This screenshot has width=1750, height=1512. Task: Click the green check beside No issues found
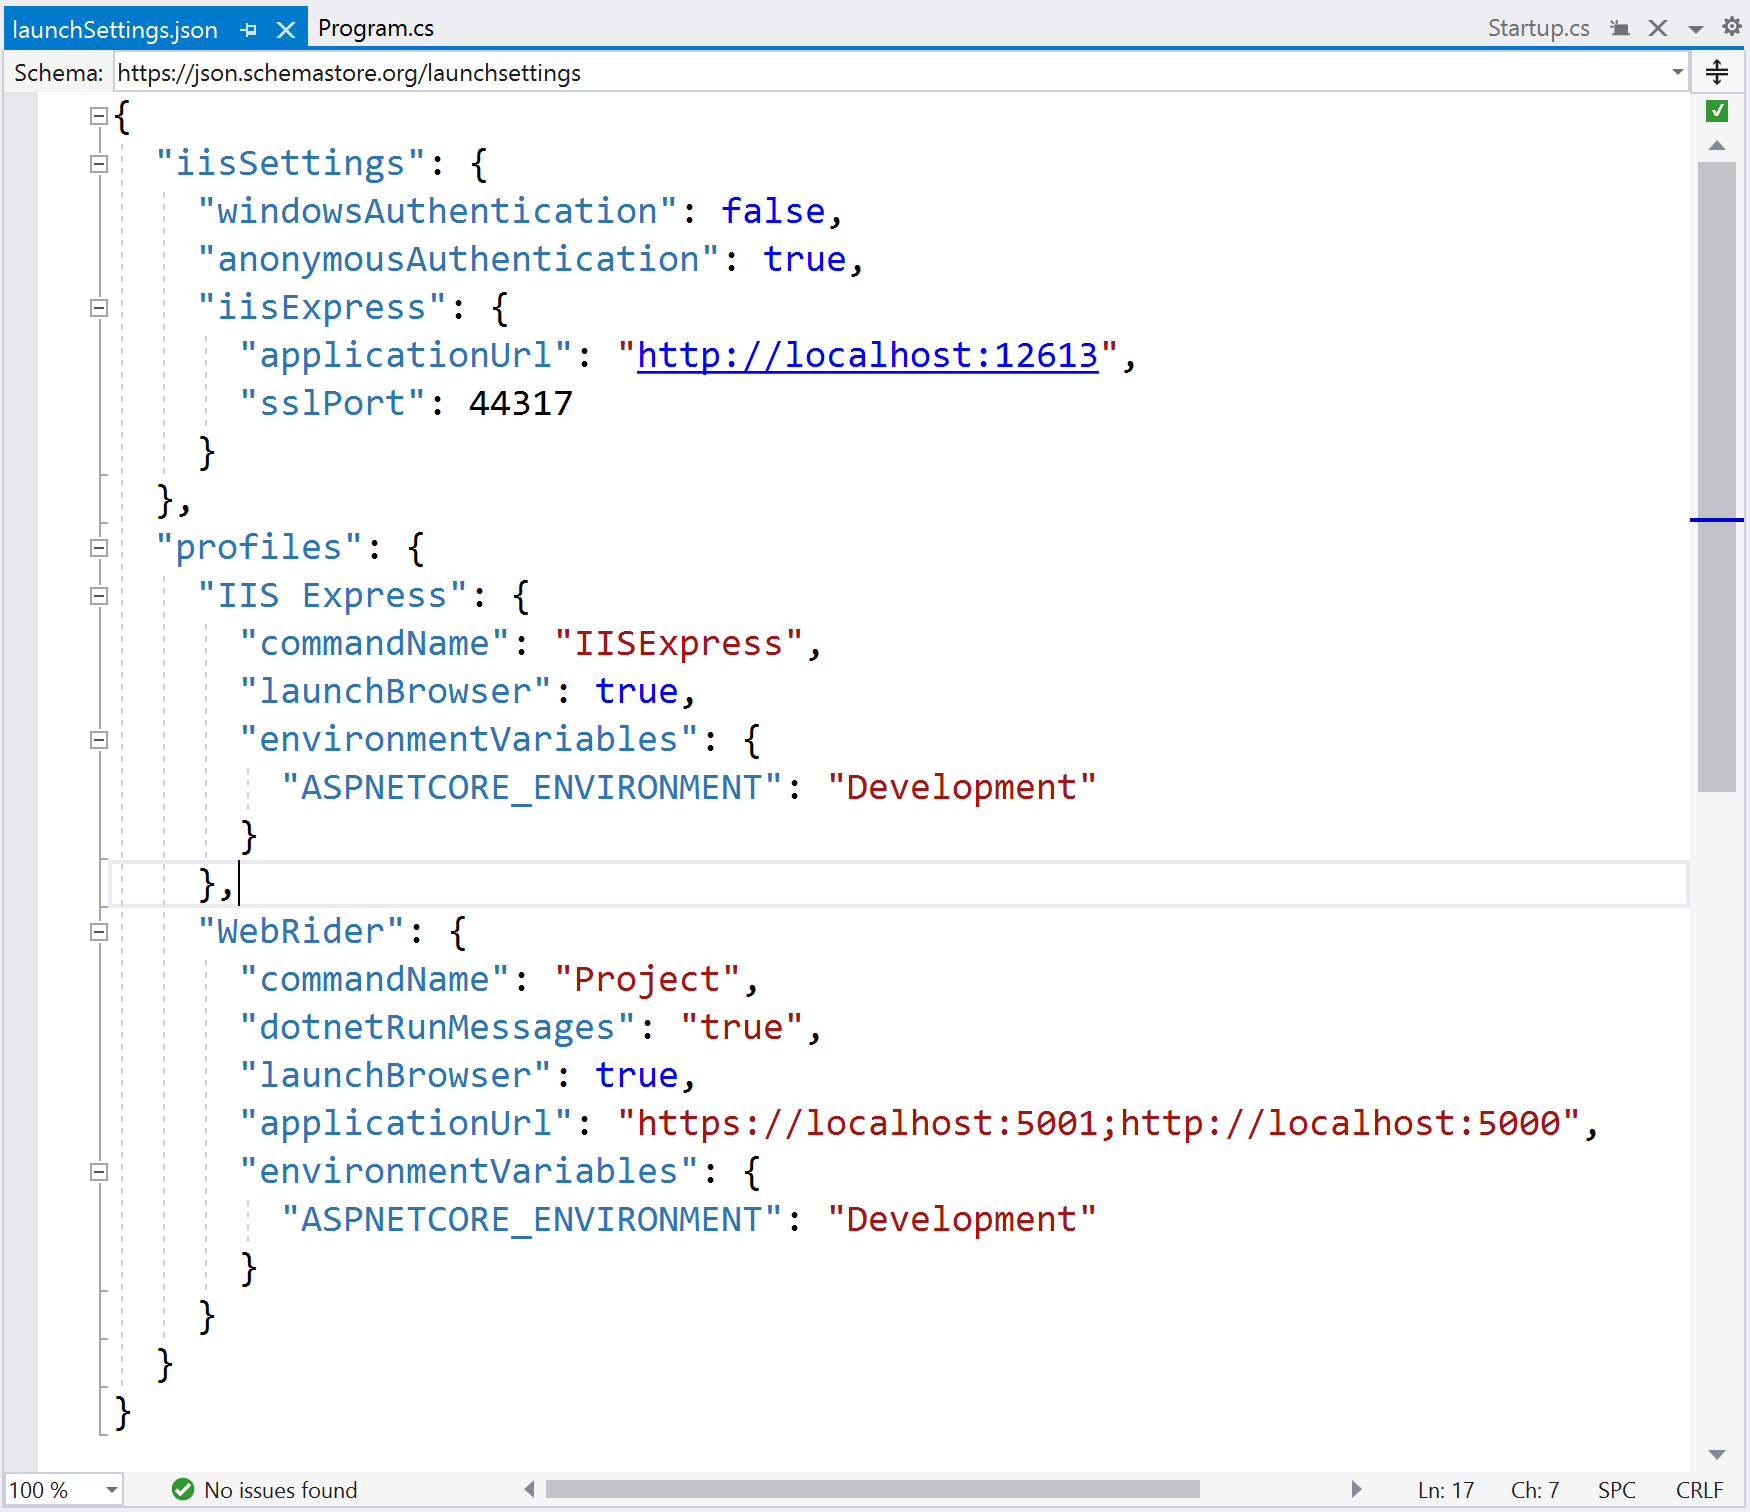pos(182,1489)
